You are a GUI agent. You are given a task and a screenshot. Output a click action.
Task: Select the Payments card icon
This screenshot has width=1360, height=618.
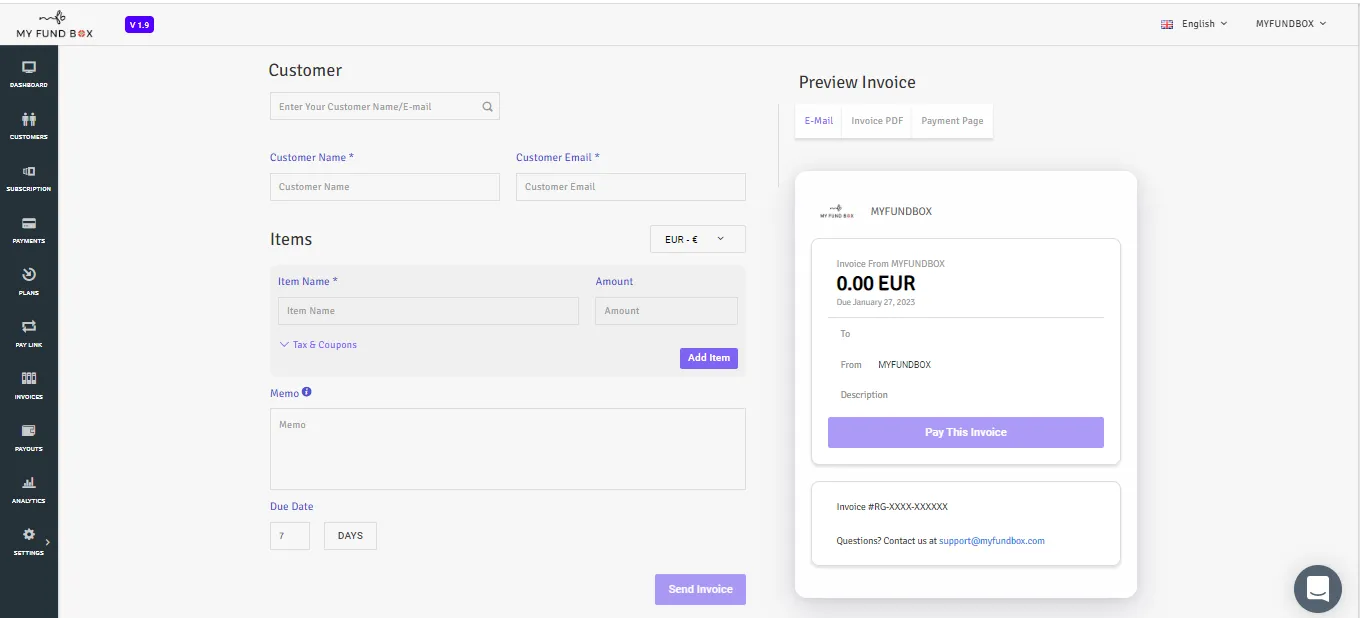(x=29, y=223)
